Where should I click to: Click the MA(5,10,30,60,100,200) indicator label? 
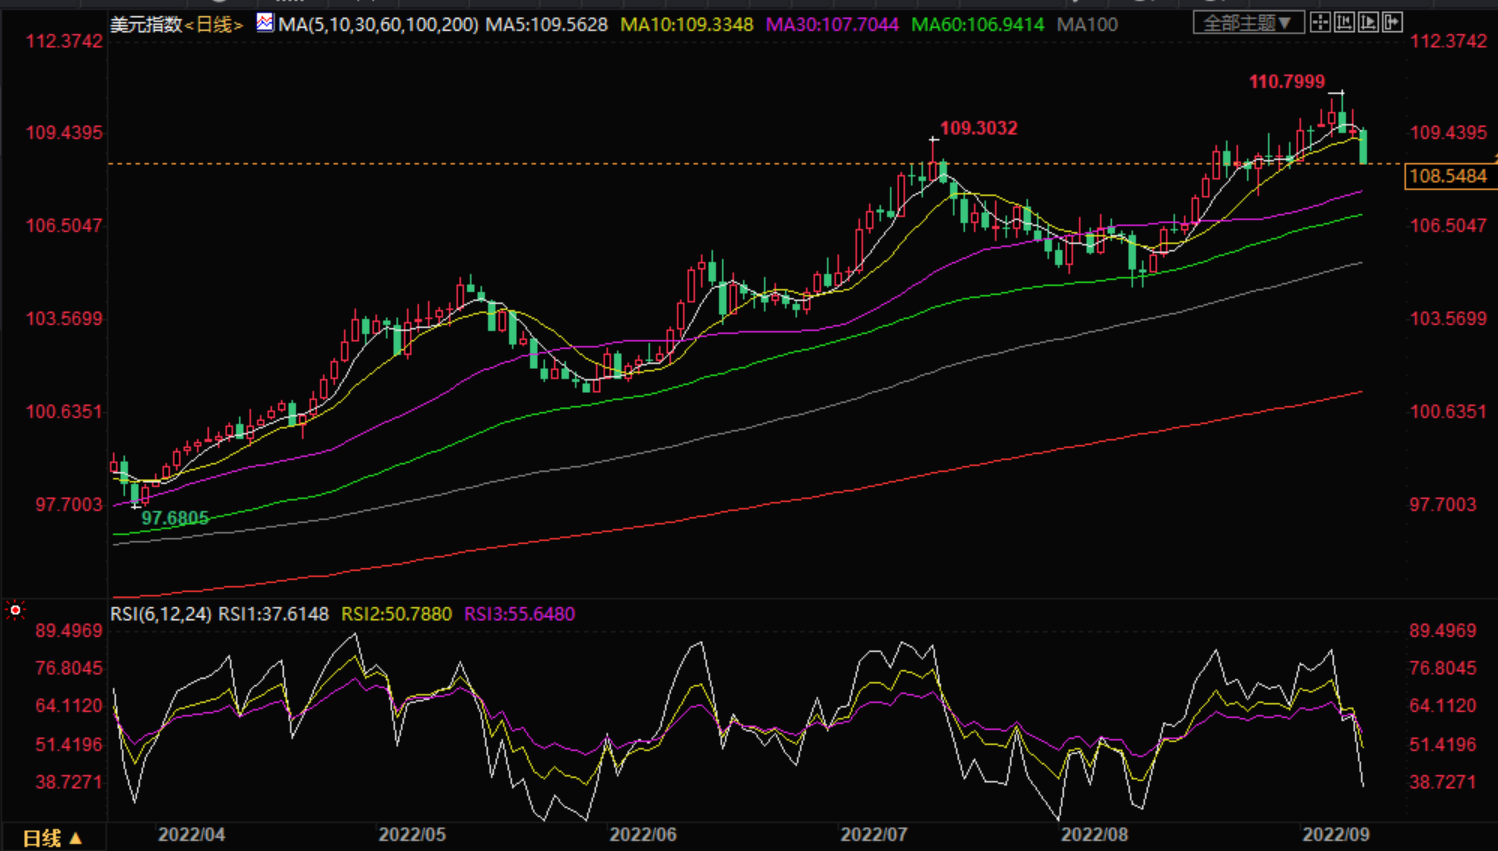(378, 24)
